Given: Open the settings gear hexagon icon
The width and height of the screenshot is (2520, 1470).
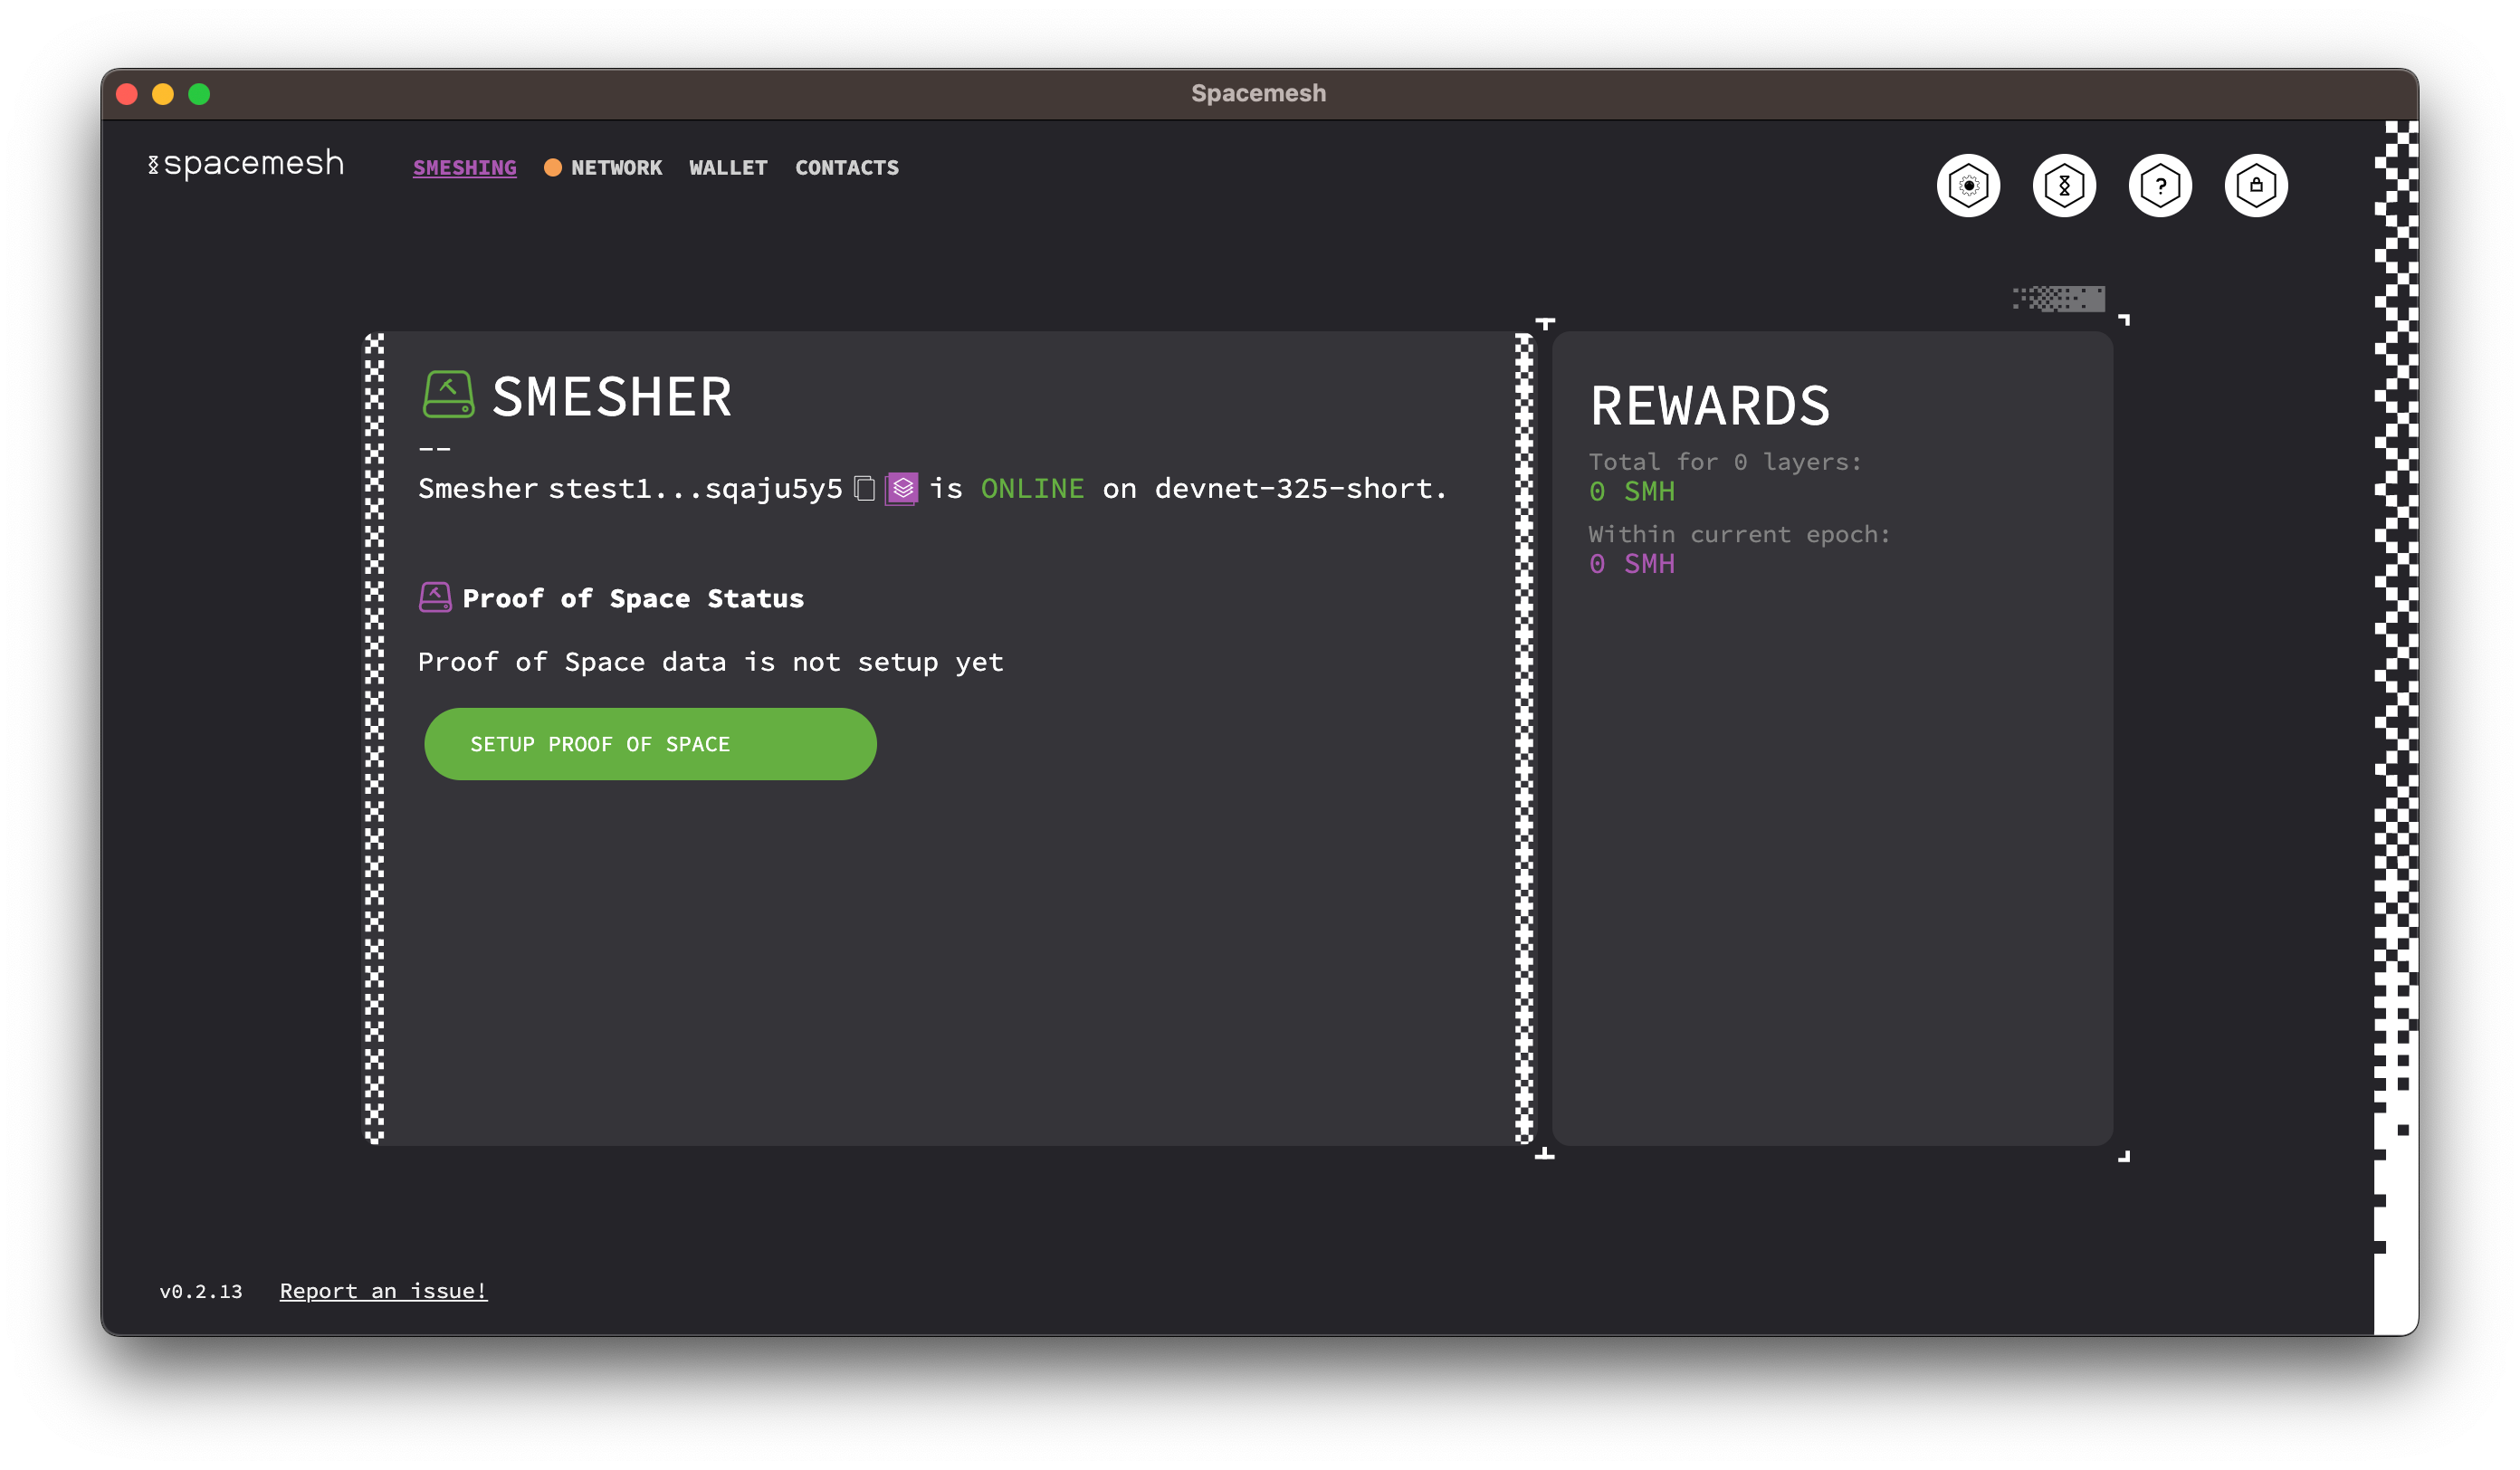Looking at the screenshot, I should tap(1968, 185).
